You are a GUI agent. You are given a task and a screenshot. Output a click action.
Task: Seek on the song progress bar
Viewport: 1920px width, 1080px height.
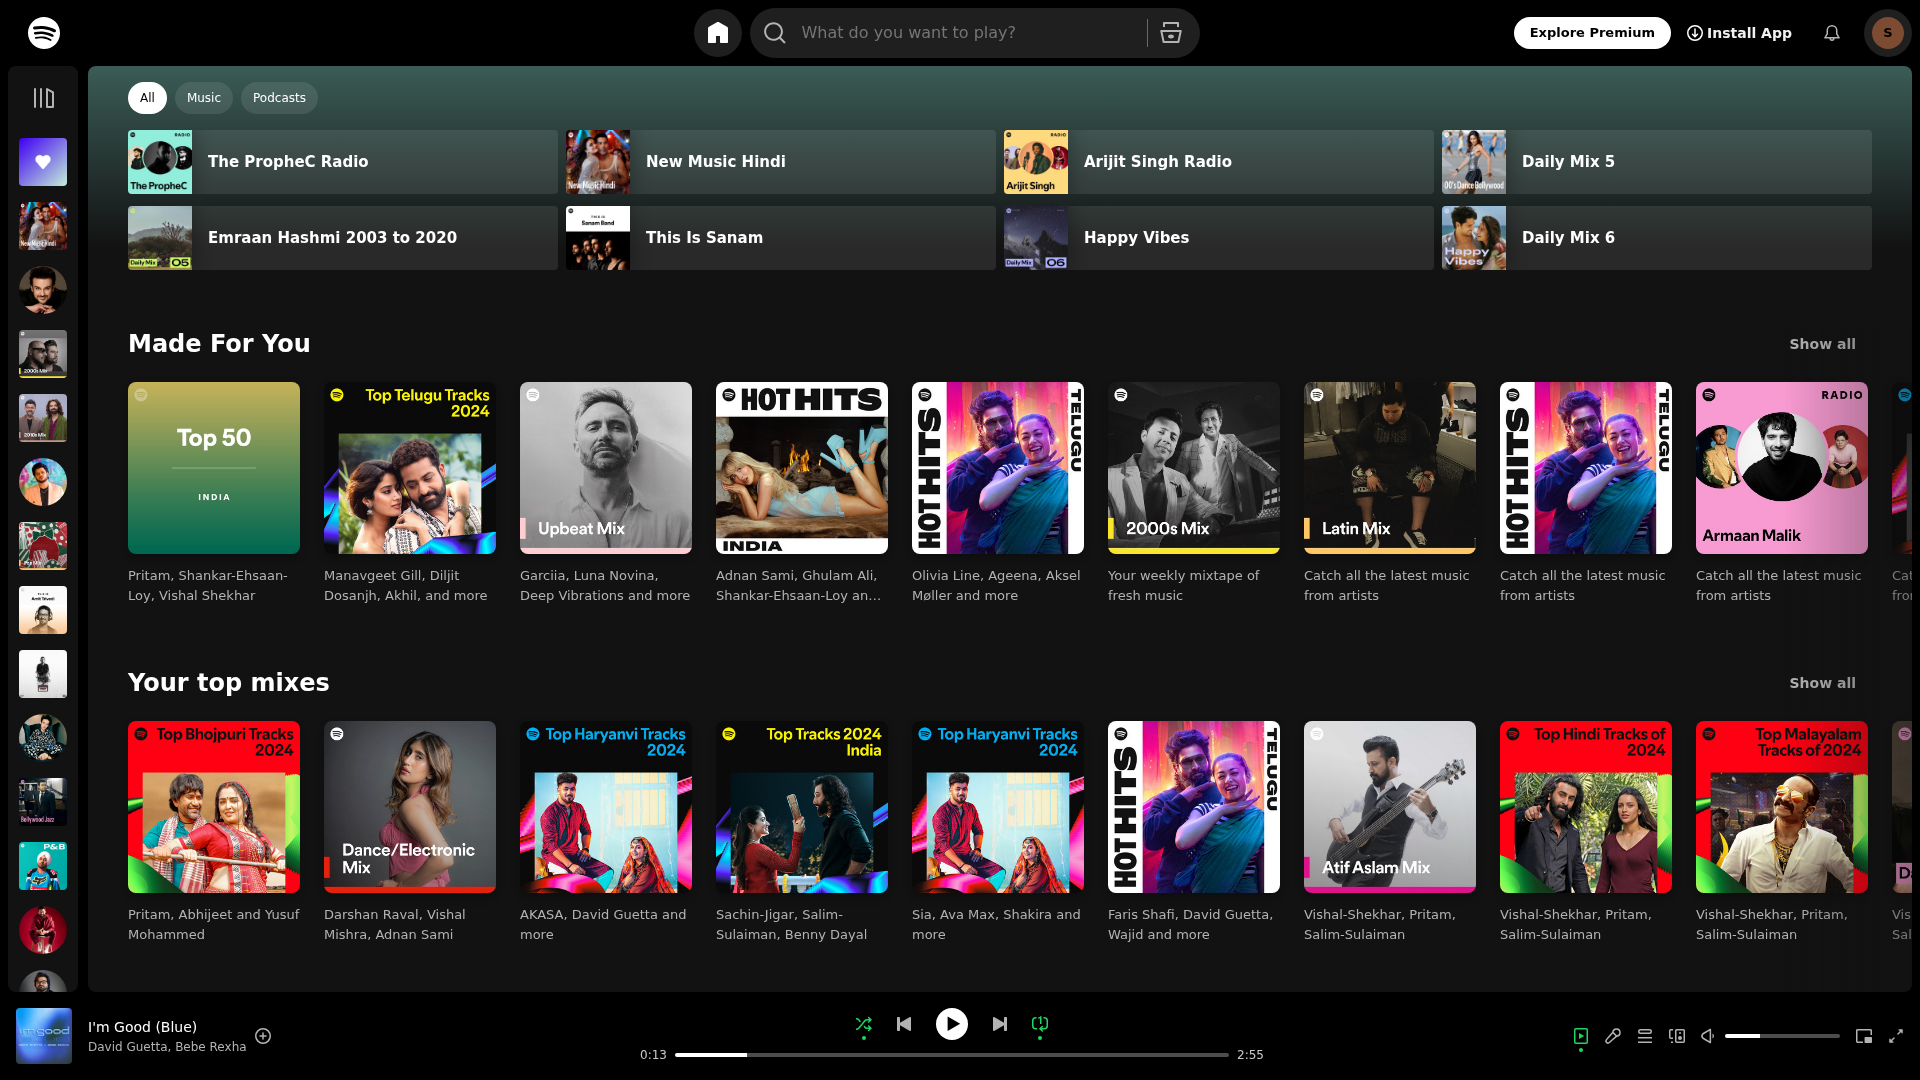[x=952, y=1055]
